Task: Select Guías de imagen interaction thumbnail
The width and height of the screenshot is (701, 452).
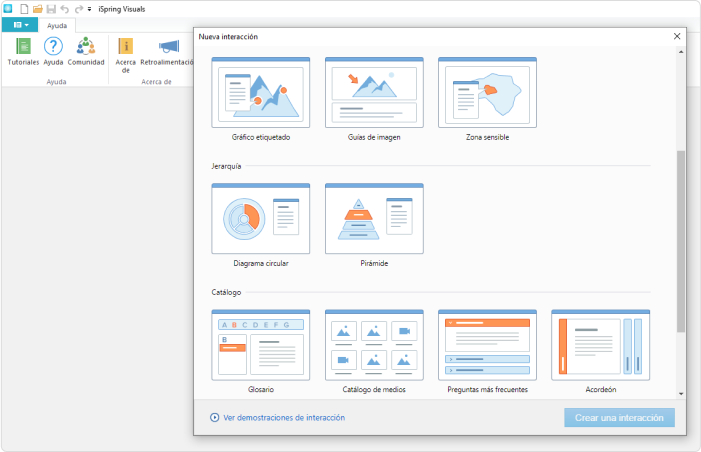Action: (x=374, y=93)
